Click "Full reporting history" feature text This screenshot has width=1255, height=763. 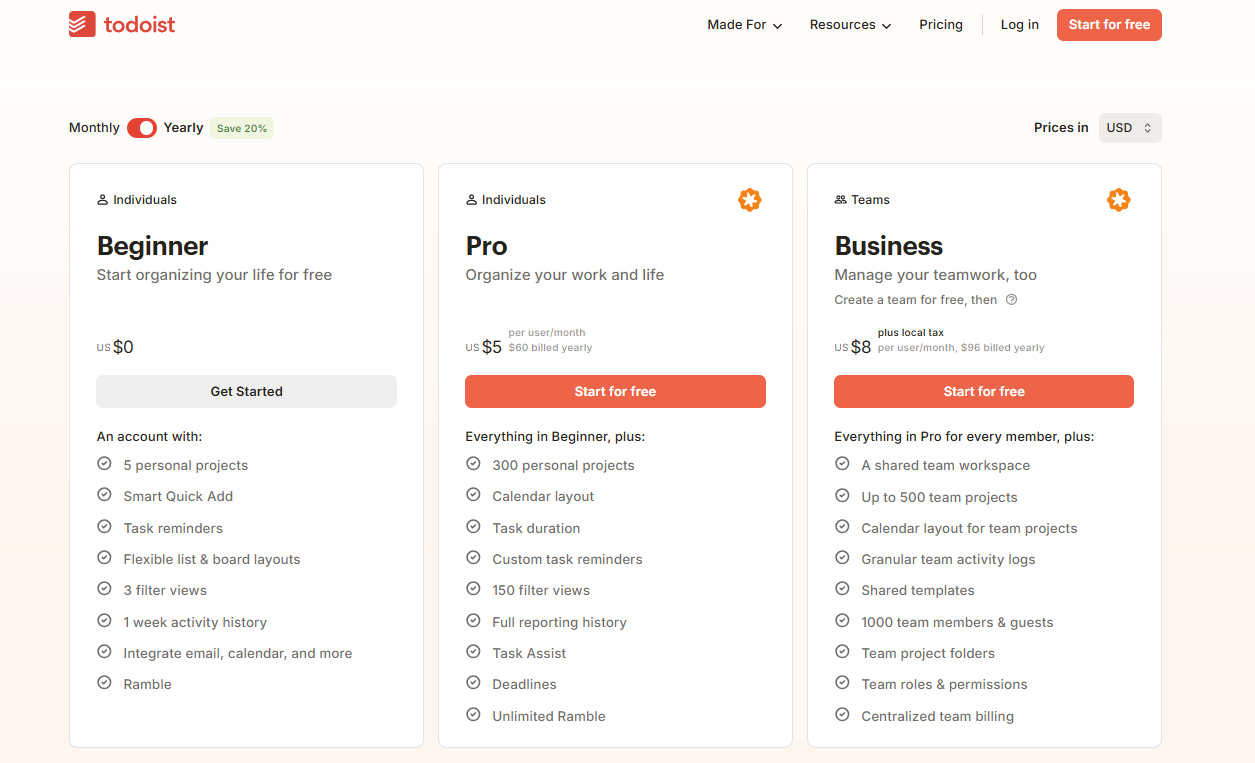click(x=559, y=622)
